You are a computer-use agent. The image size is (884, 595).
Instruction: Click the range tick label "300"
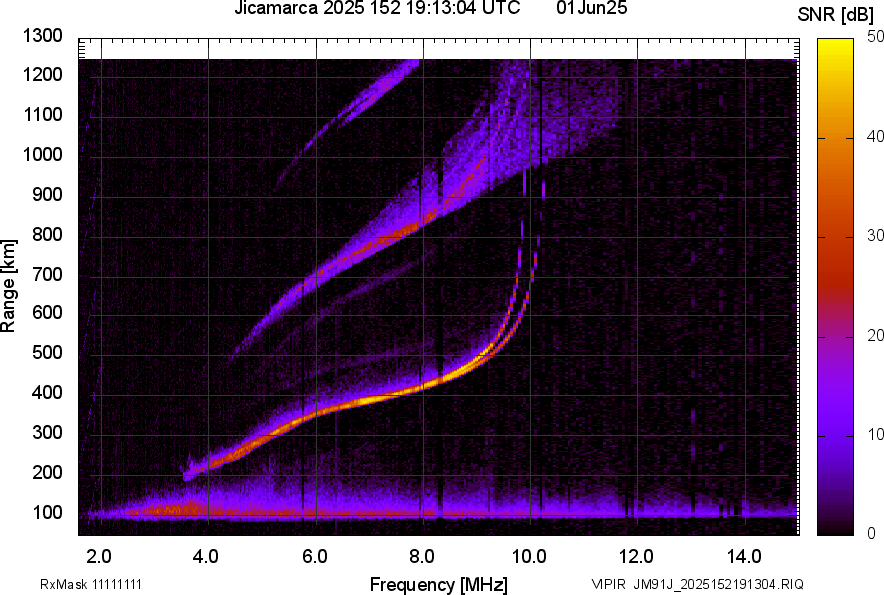[x=48, y=432]
